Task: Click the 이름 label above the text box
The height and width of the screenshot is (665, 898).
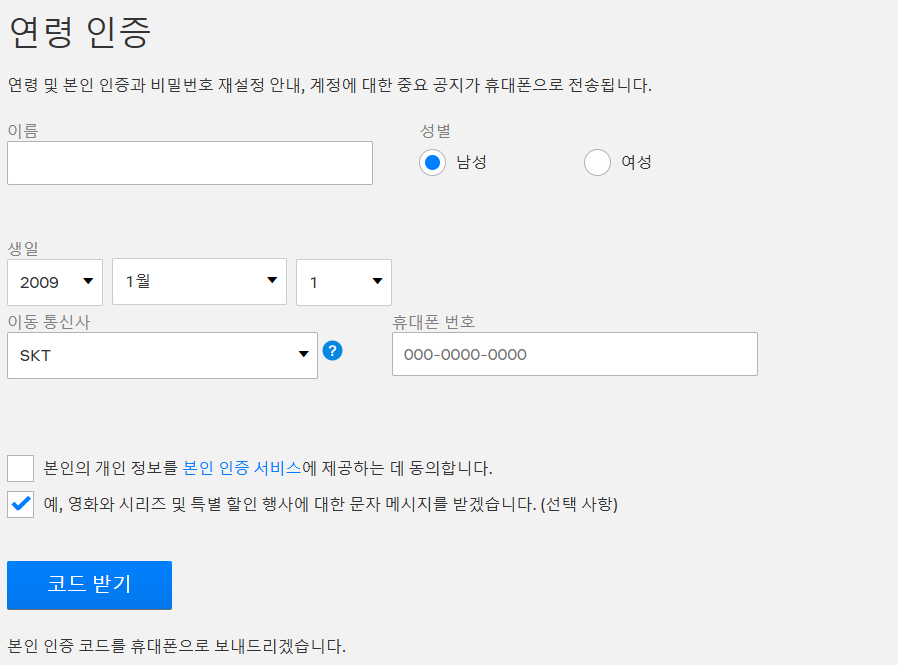Action: click(23, 131)
